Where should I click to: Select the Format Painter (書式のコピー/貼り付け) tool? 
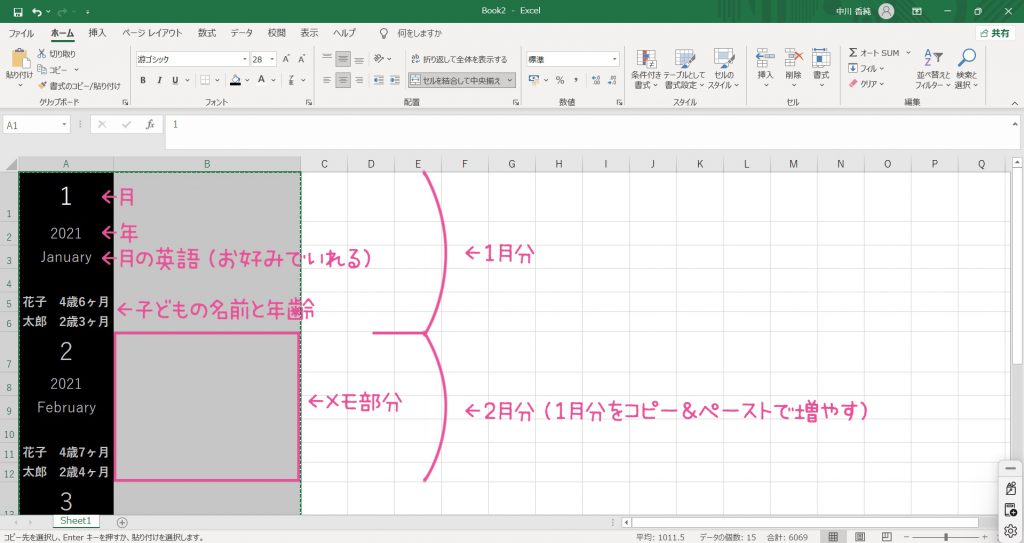click(x=42, y=86)
